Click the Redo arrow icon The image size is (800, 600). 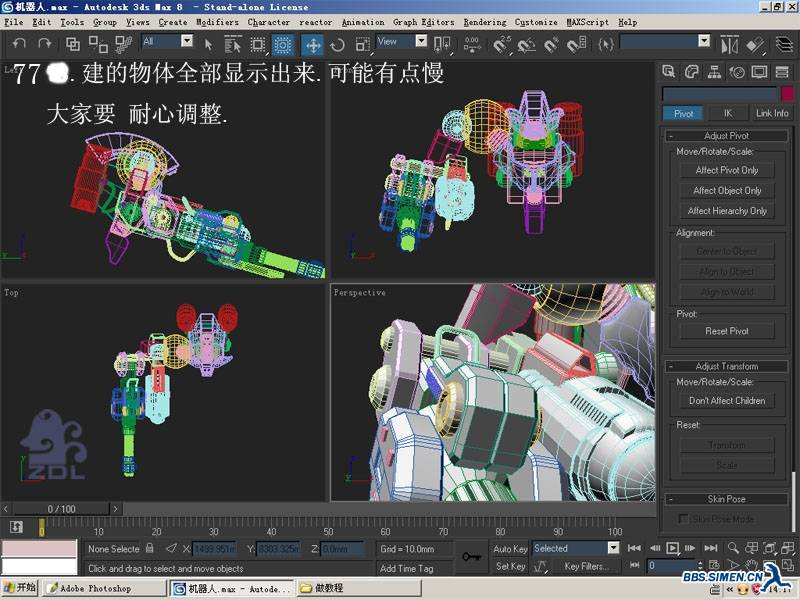tap(44, 44)
